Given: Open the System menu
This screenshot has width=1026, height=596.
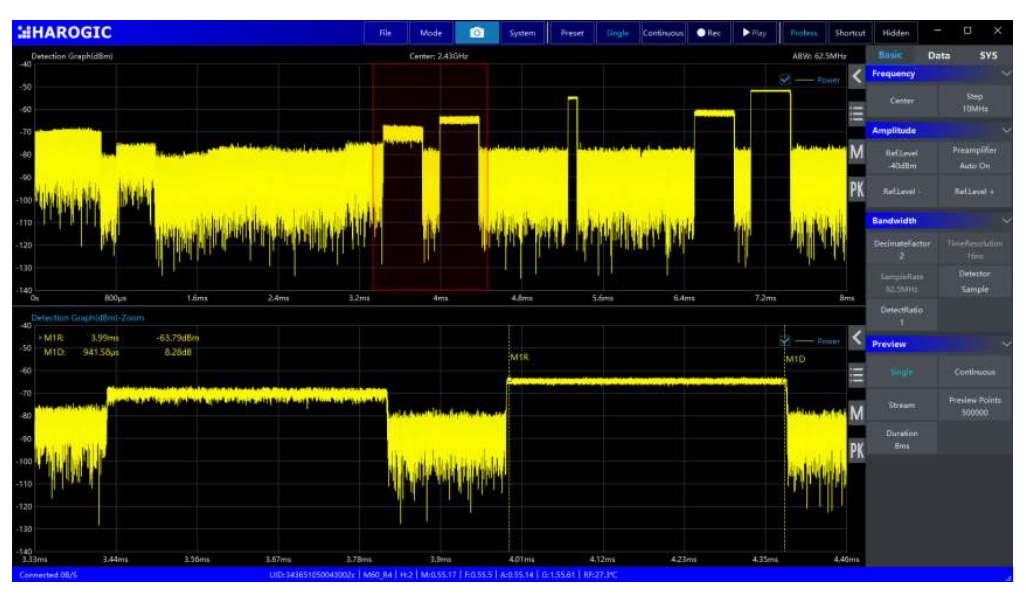Looking at the screenshot, I should point(522,33).
